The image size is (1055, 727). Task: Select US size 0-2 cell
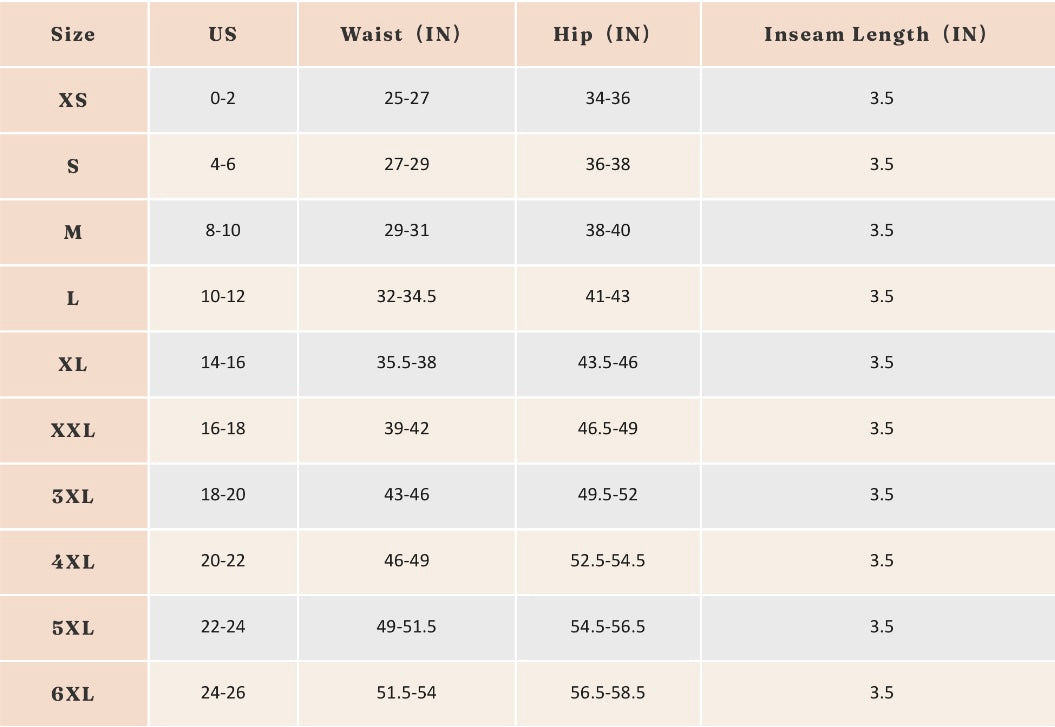(223, 99)
